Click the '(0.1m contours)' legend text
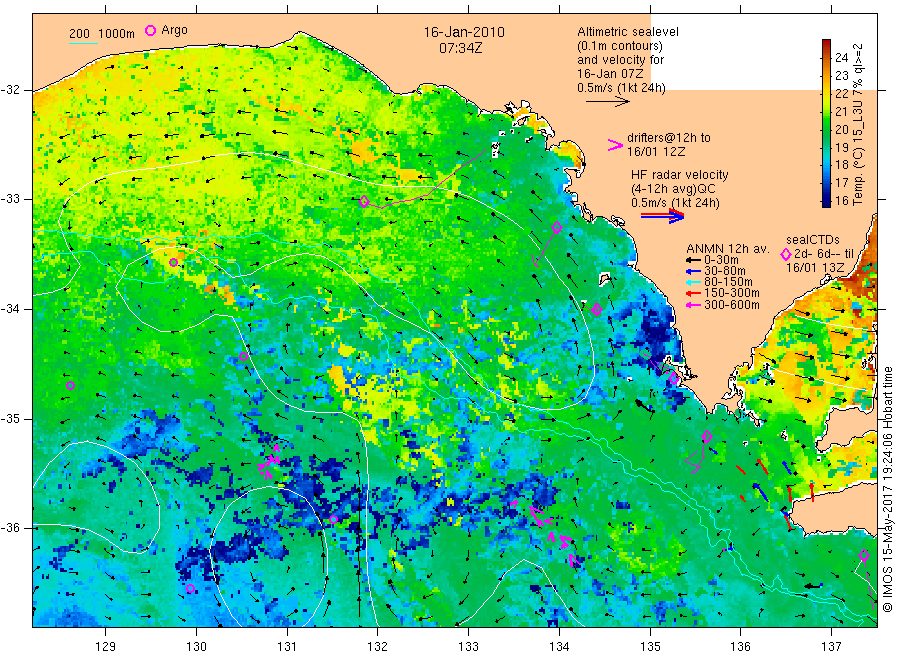Screen dimensions: 900x660 620,46
